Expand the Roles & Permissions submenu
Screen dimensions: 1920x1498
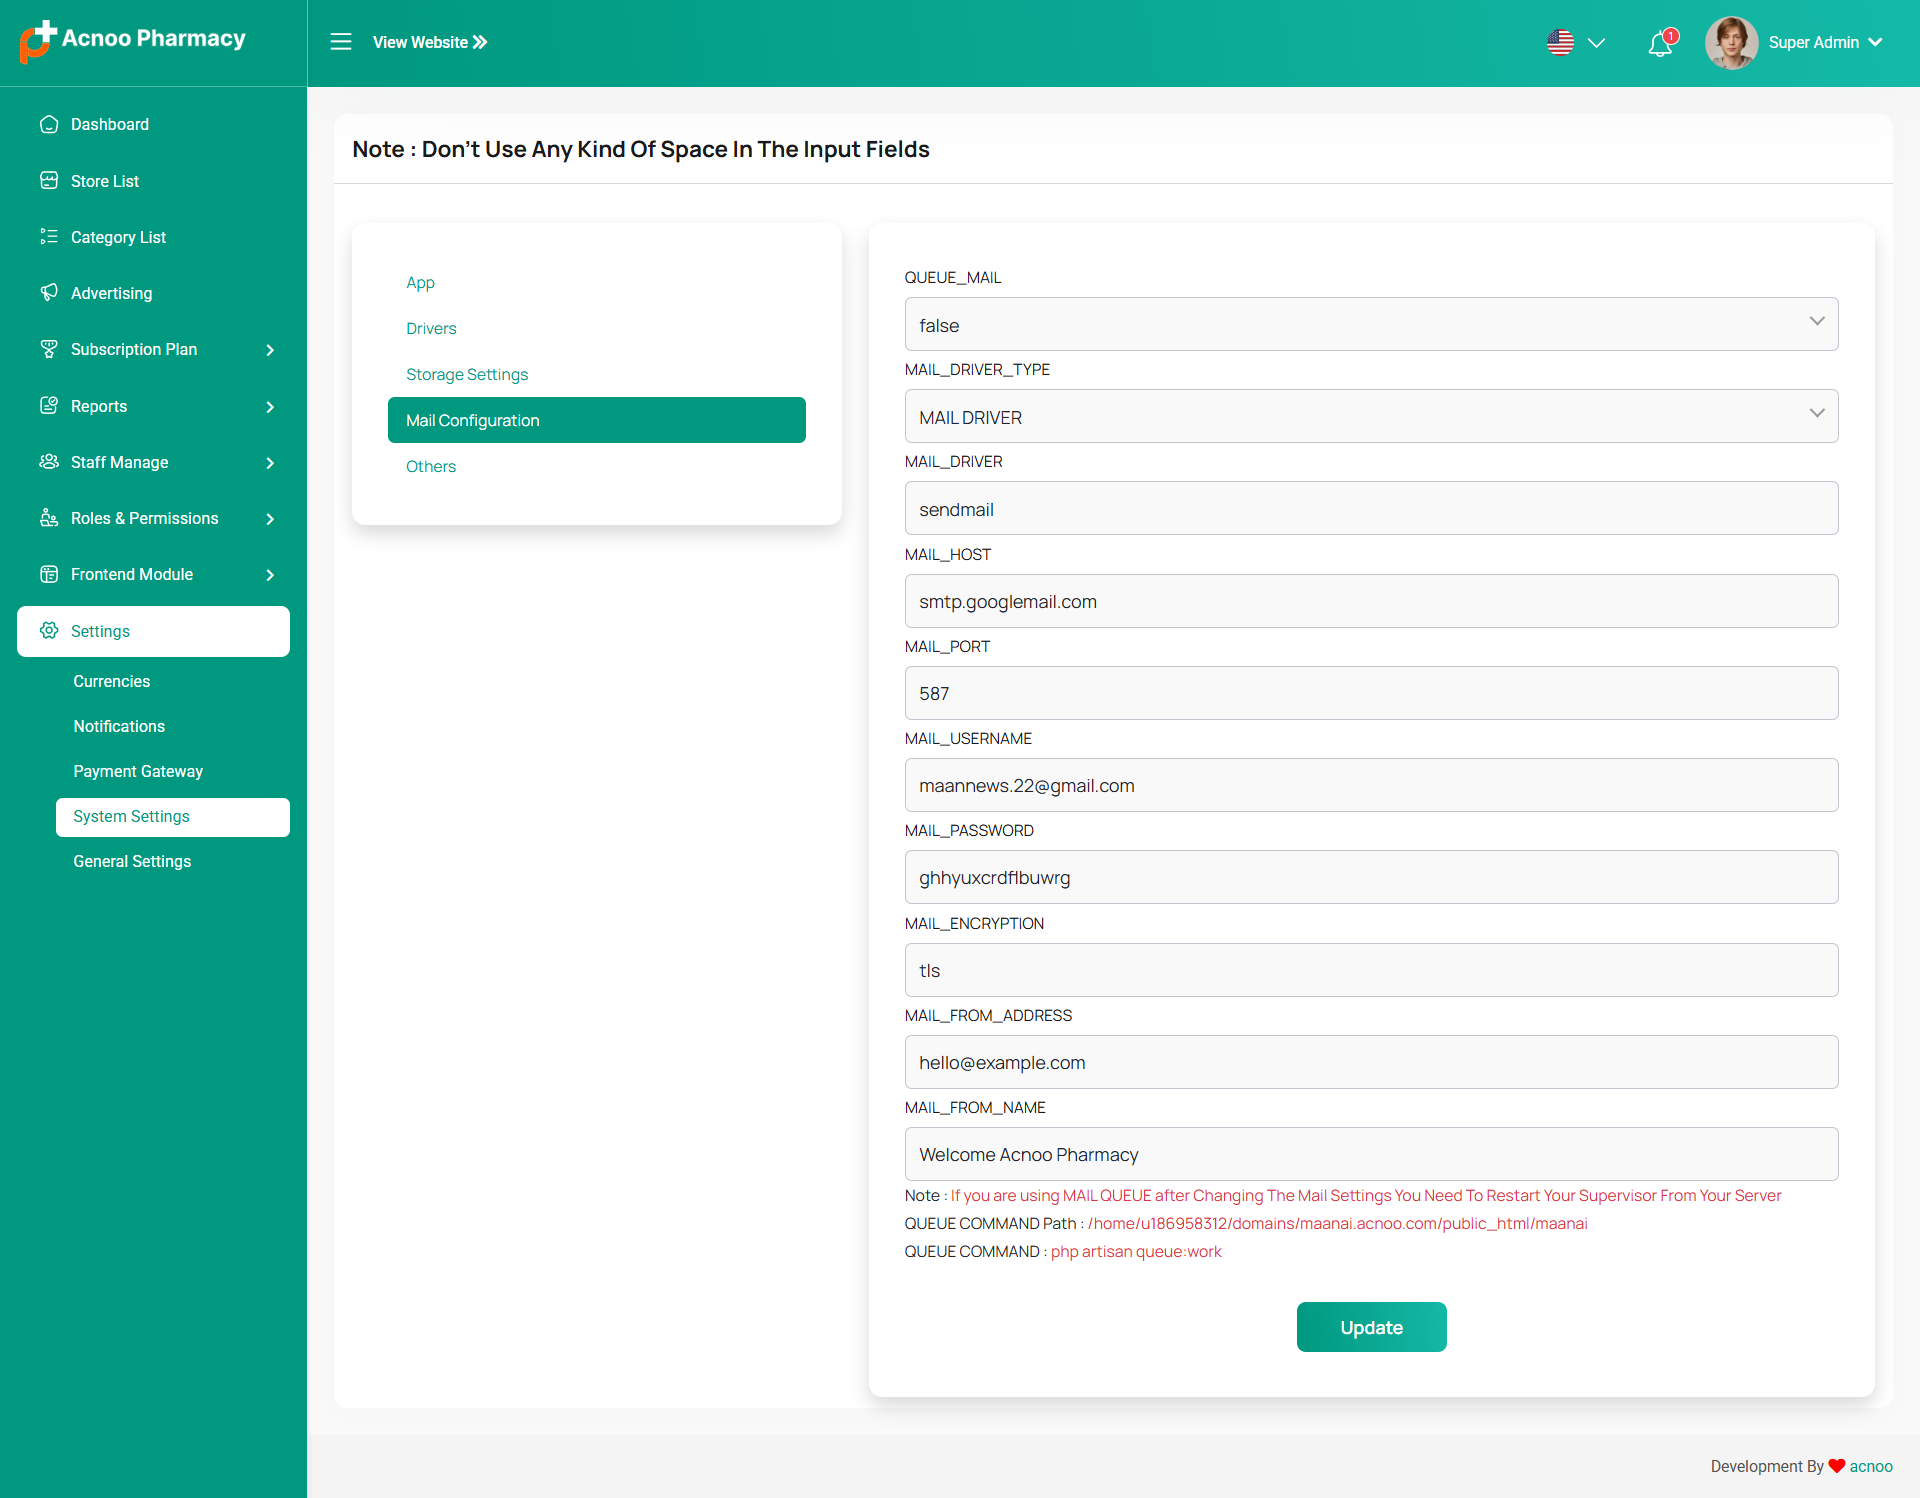[x=270, y=519]
